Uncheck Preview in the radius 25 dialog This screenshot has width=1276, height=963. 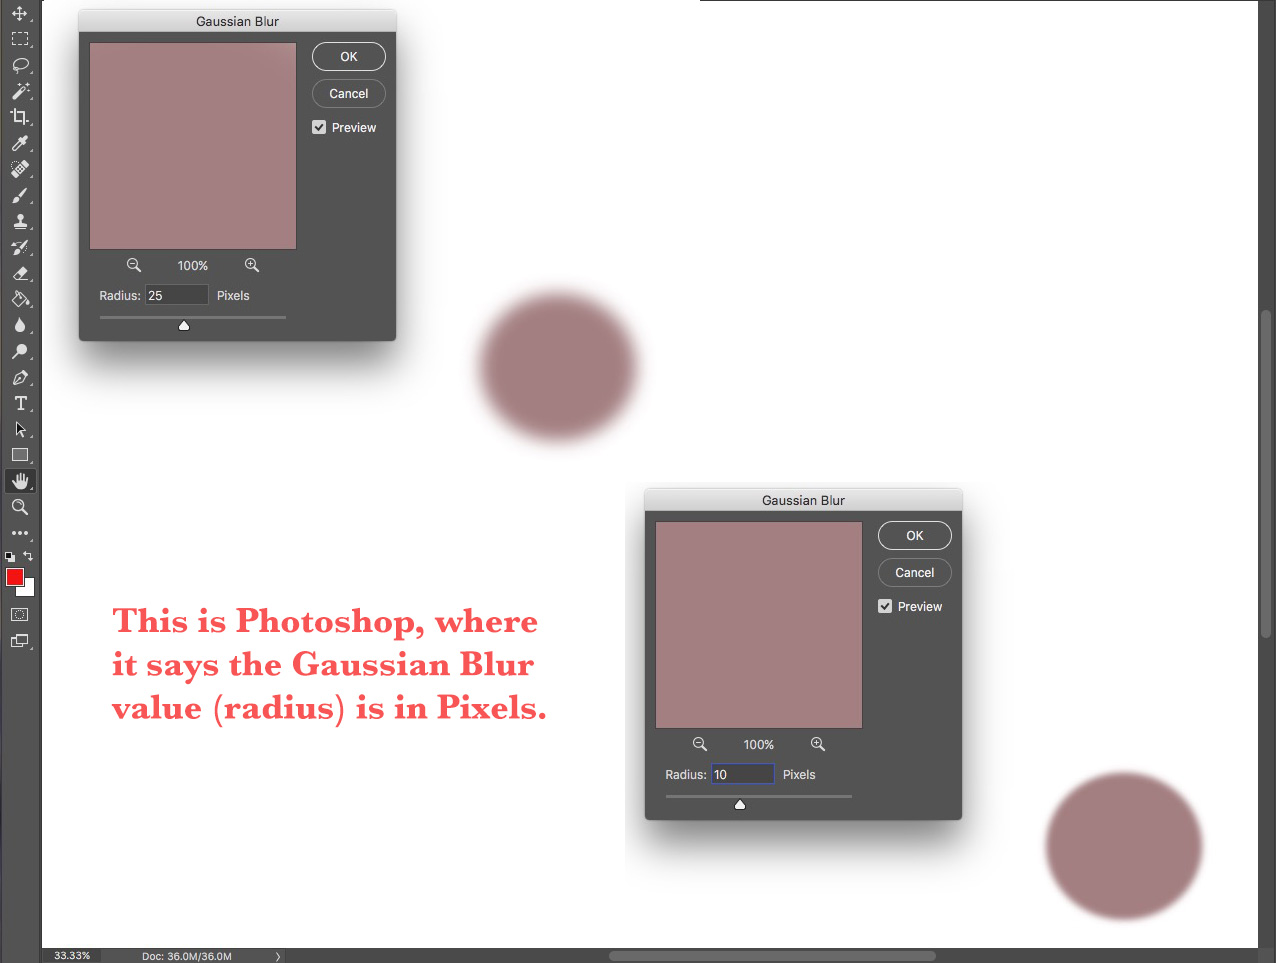[319, 127]
